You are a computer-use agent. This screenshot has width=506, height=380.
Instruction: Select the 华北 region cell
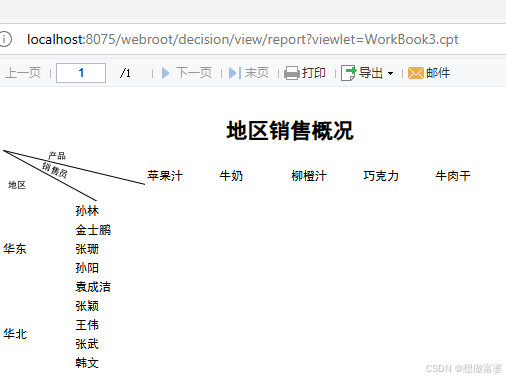click(x=15, y=334)
